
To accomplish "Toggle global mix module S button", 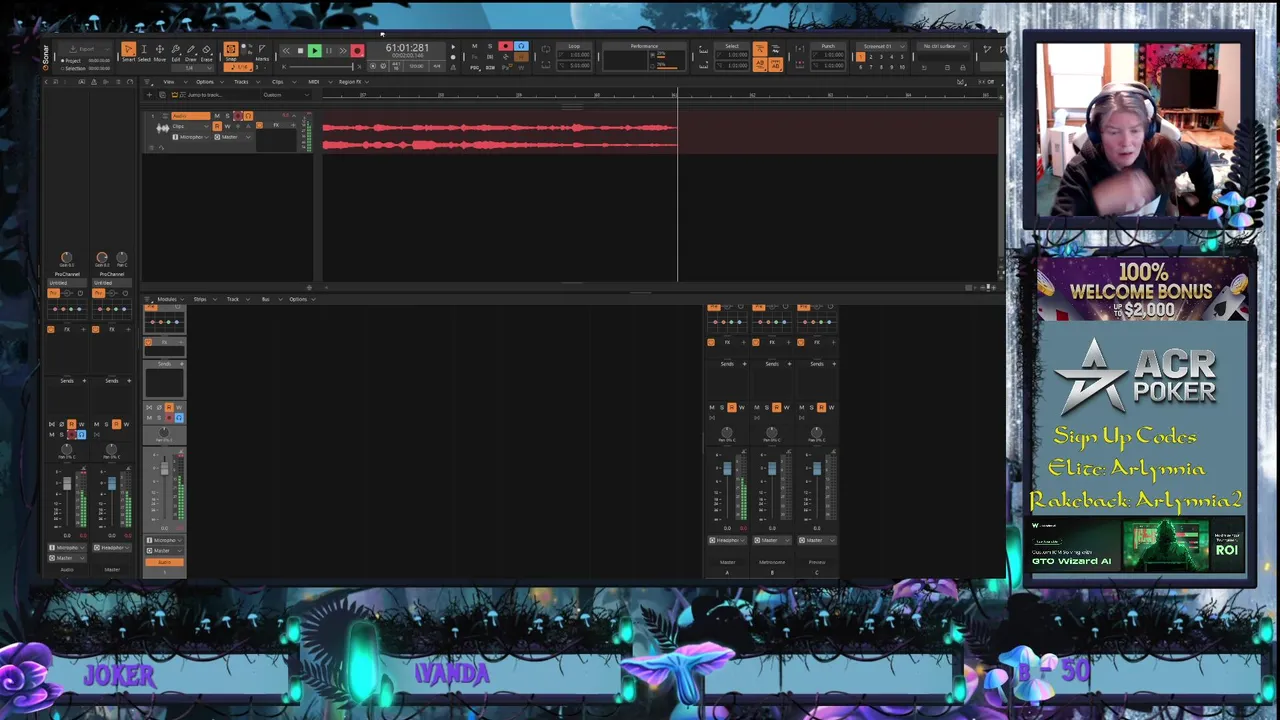I will [x=490, y=46].
